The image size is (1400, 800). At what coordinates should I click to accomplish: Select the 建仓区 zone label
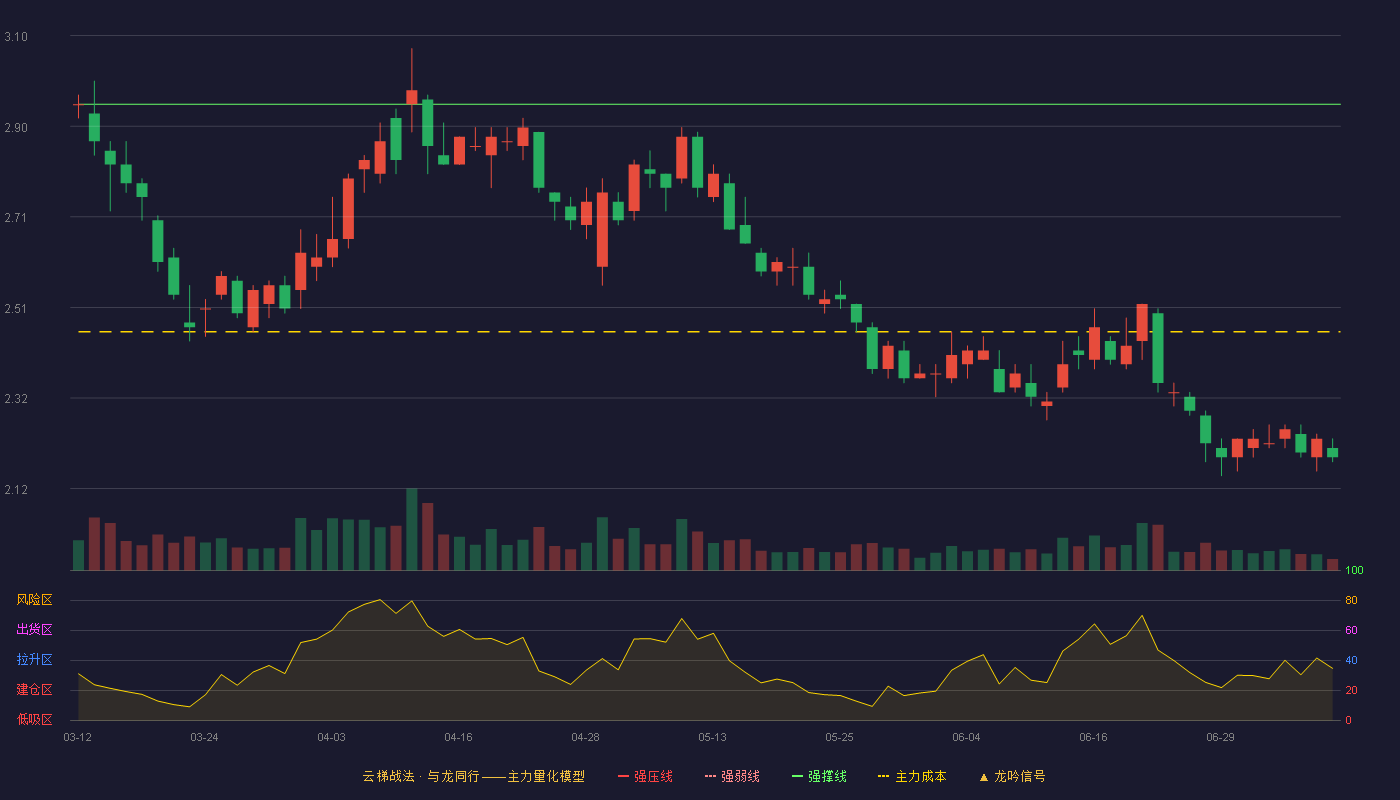pos(34,690)
